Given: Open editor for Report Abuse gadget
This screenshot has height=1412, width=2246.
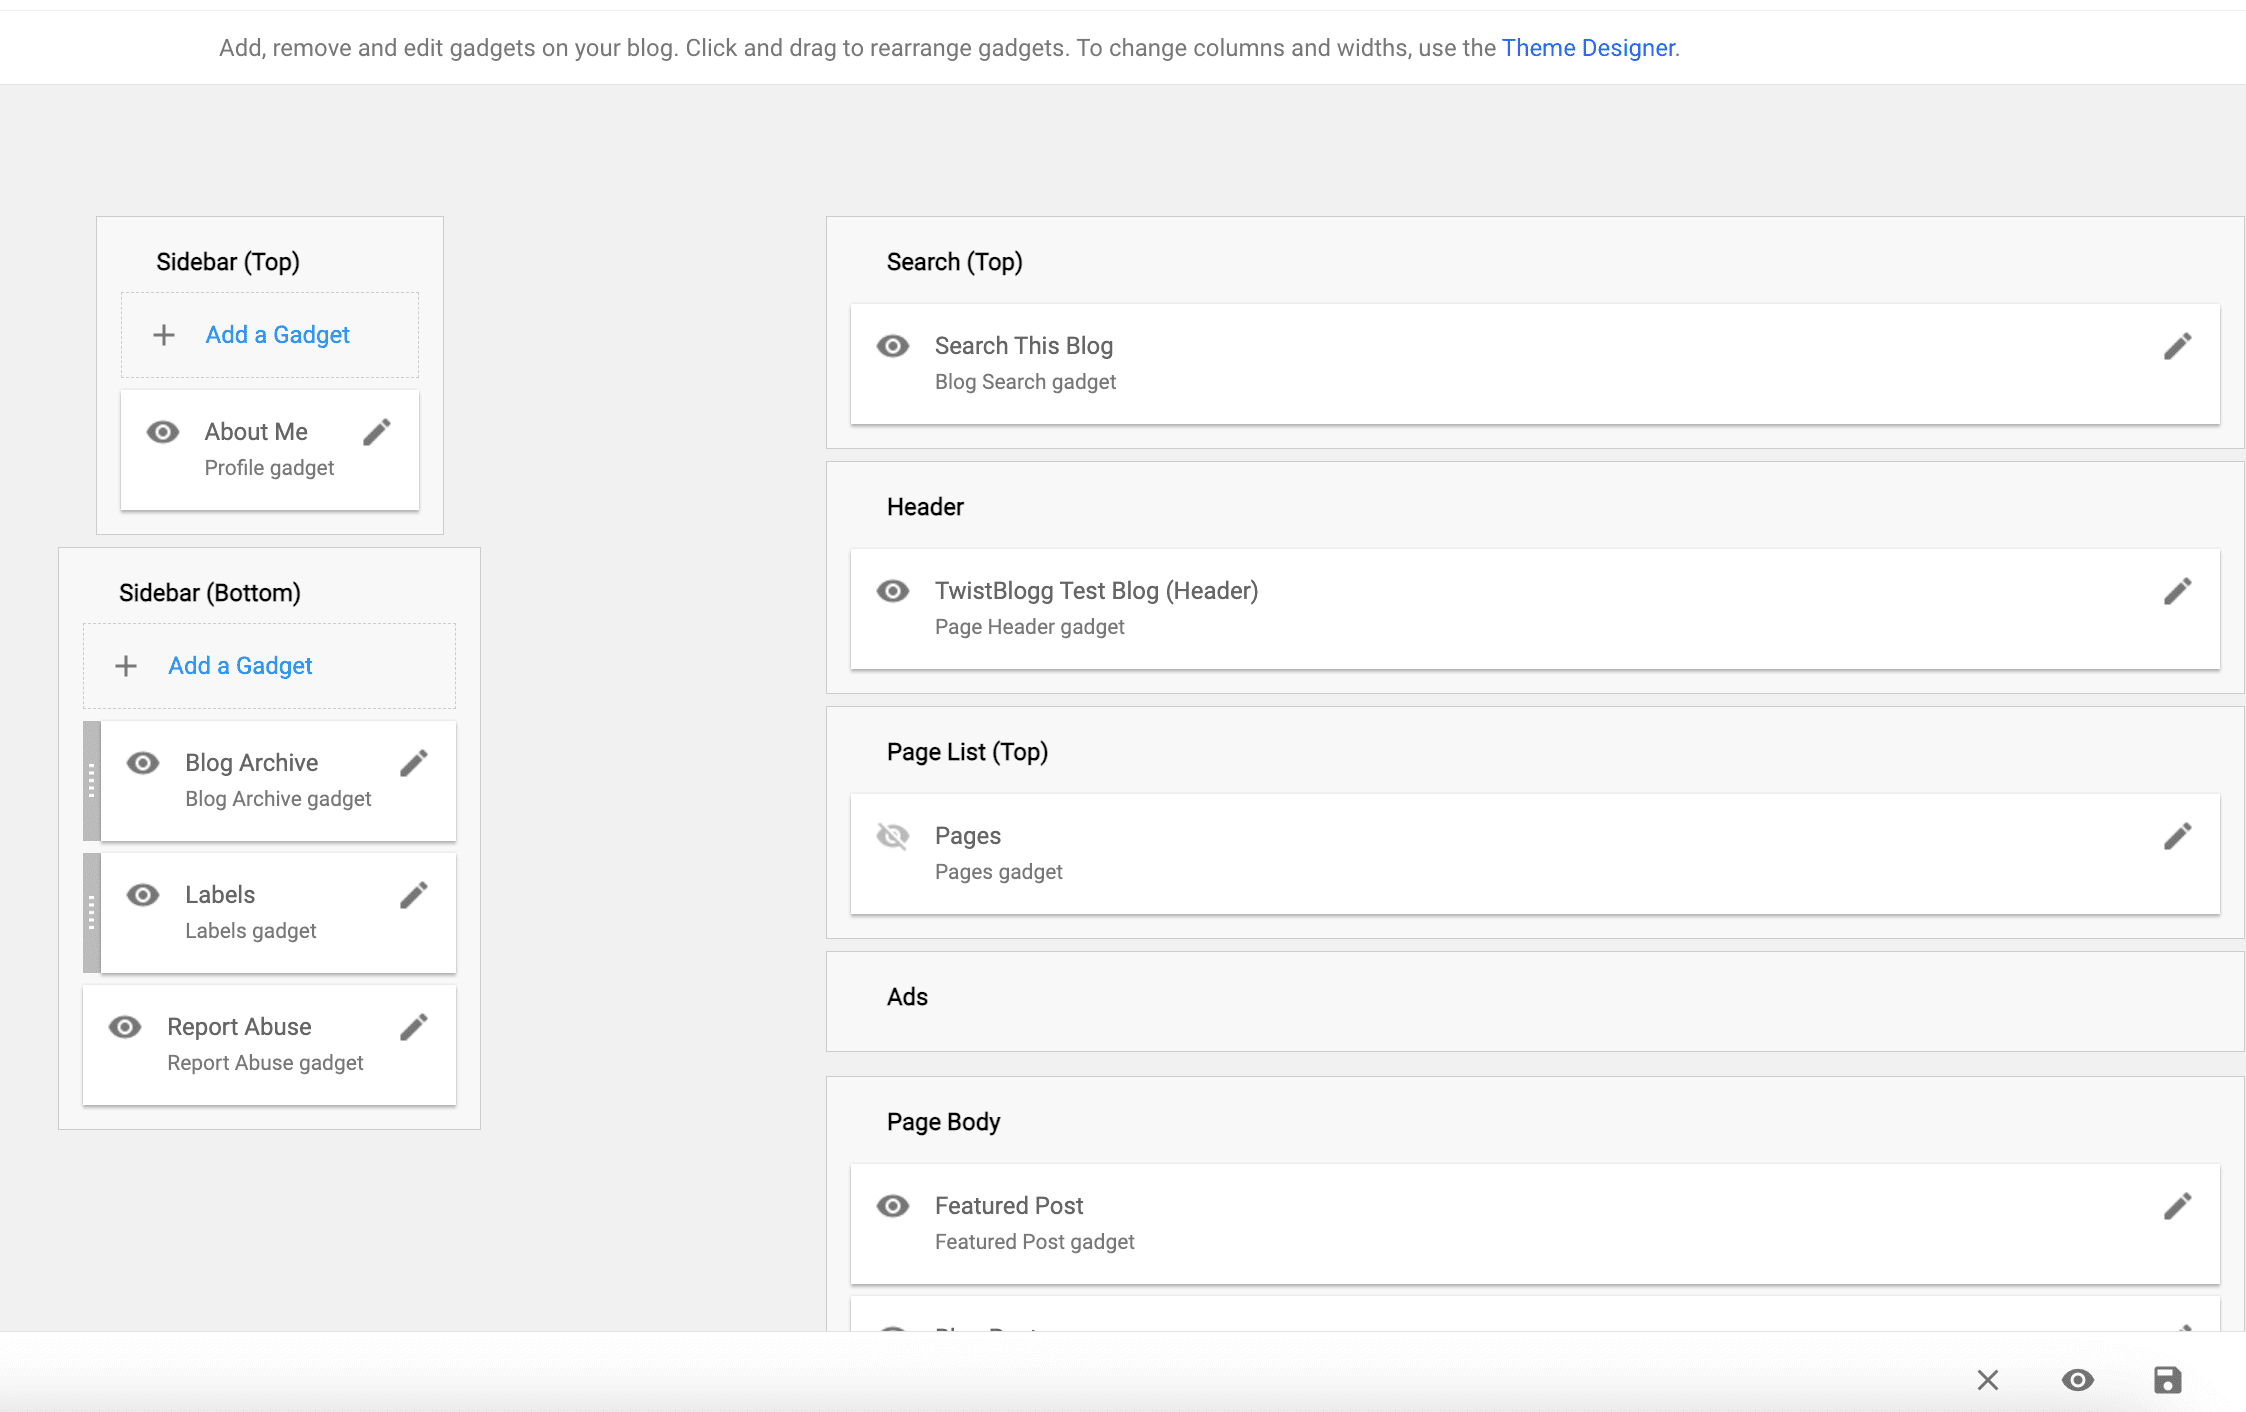Looking at the screenshot, I should point(414,1027).
